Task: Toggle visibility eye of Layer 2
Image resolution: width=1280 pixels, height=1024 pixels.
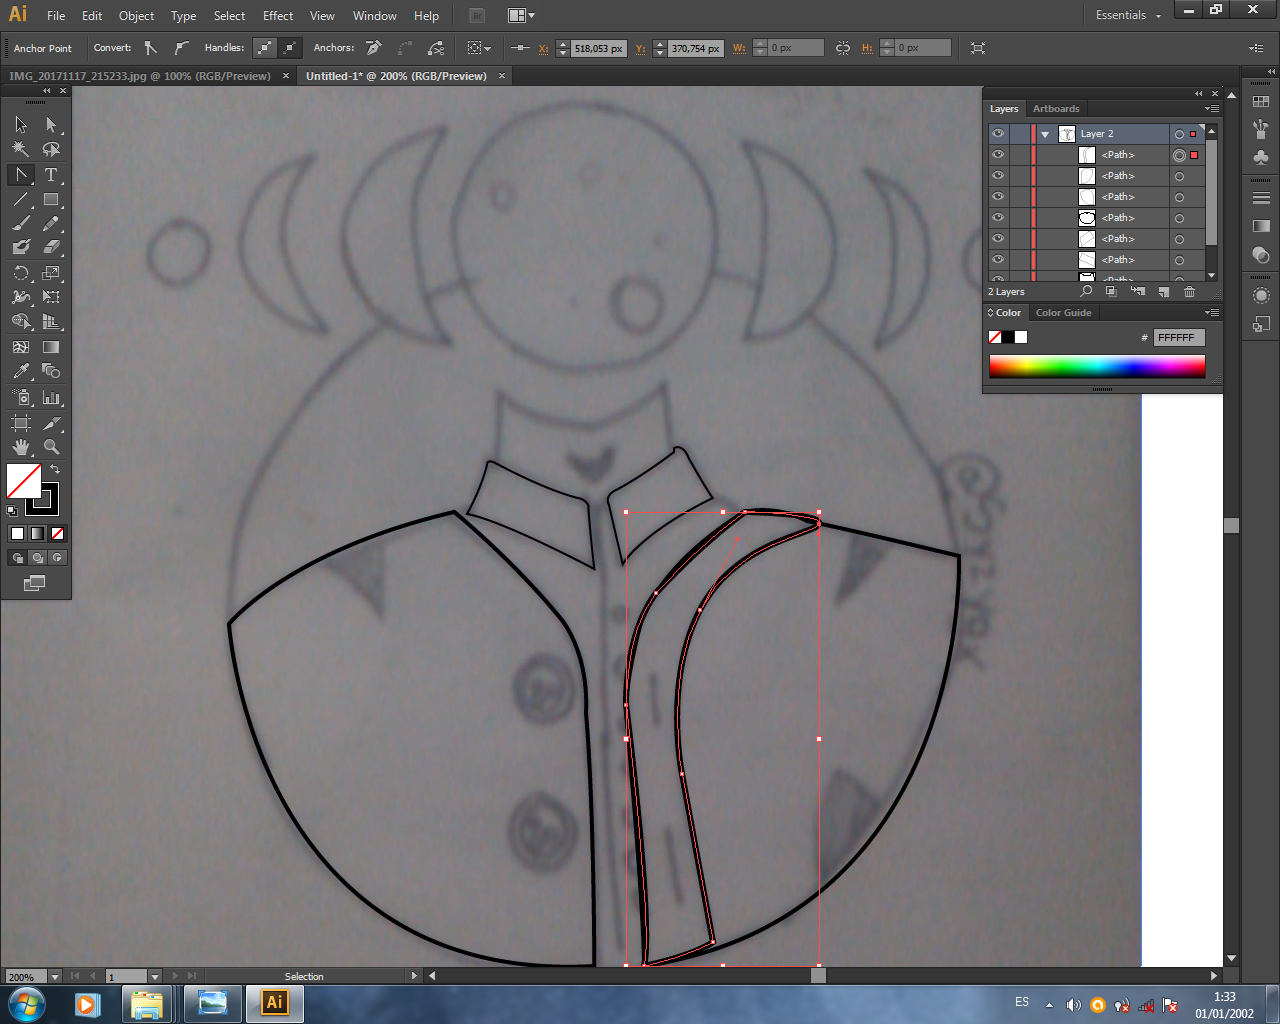Action: (998, 133)
